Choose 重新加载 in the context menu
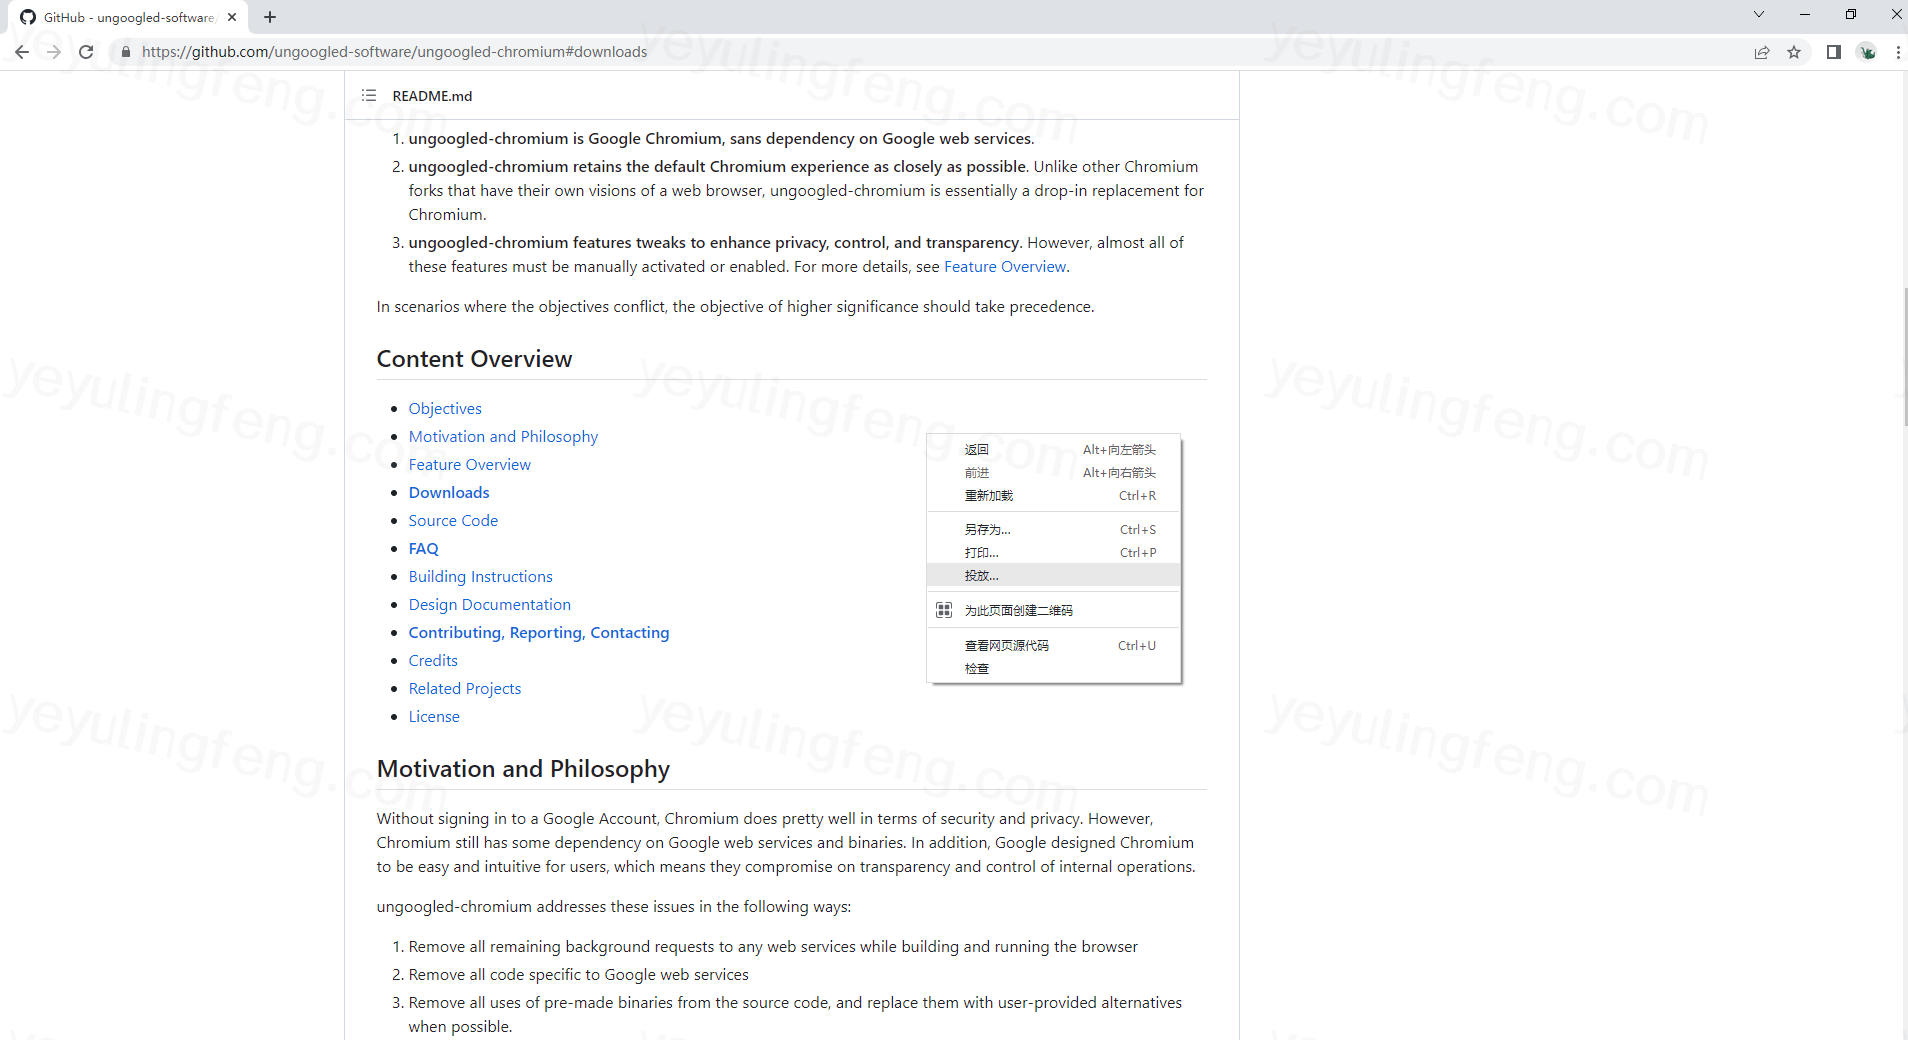 coord(1054,496)
